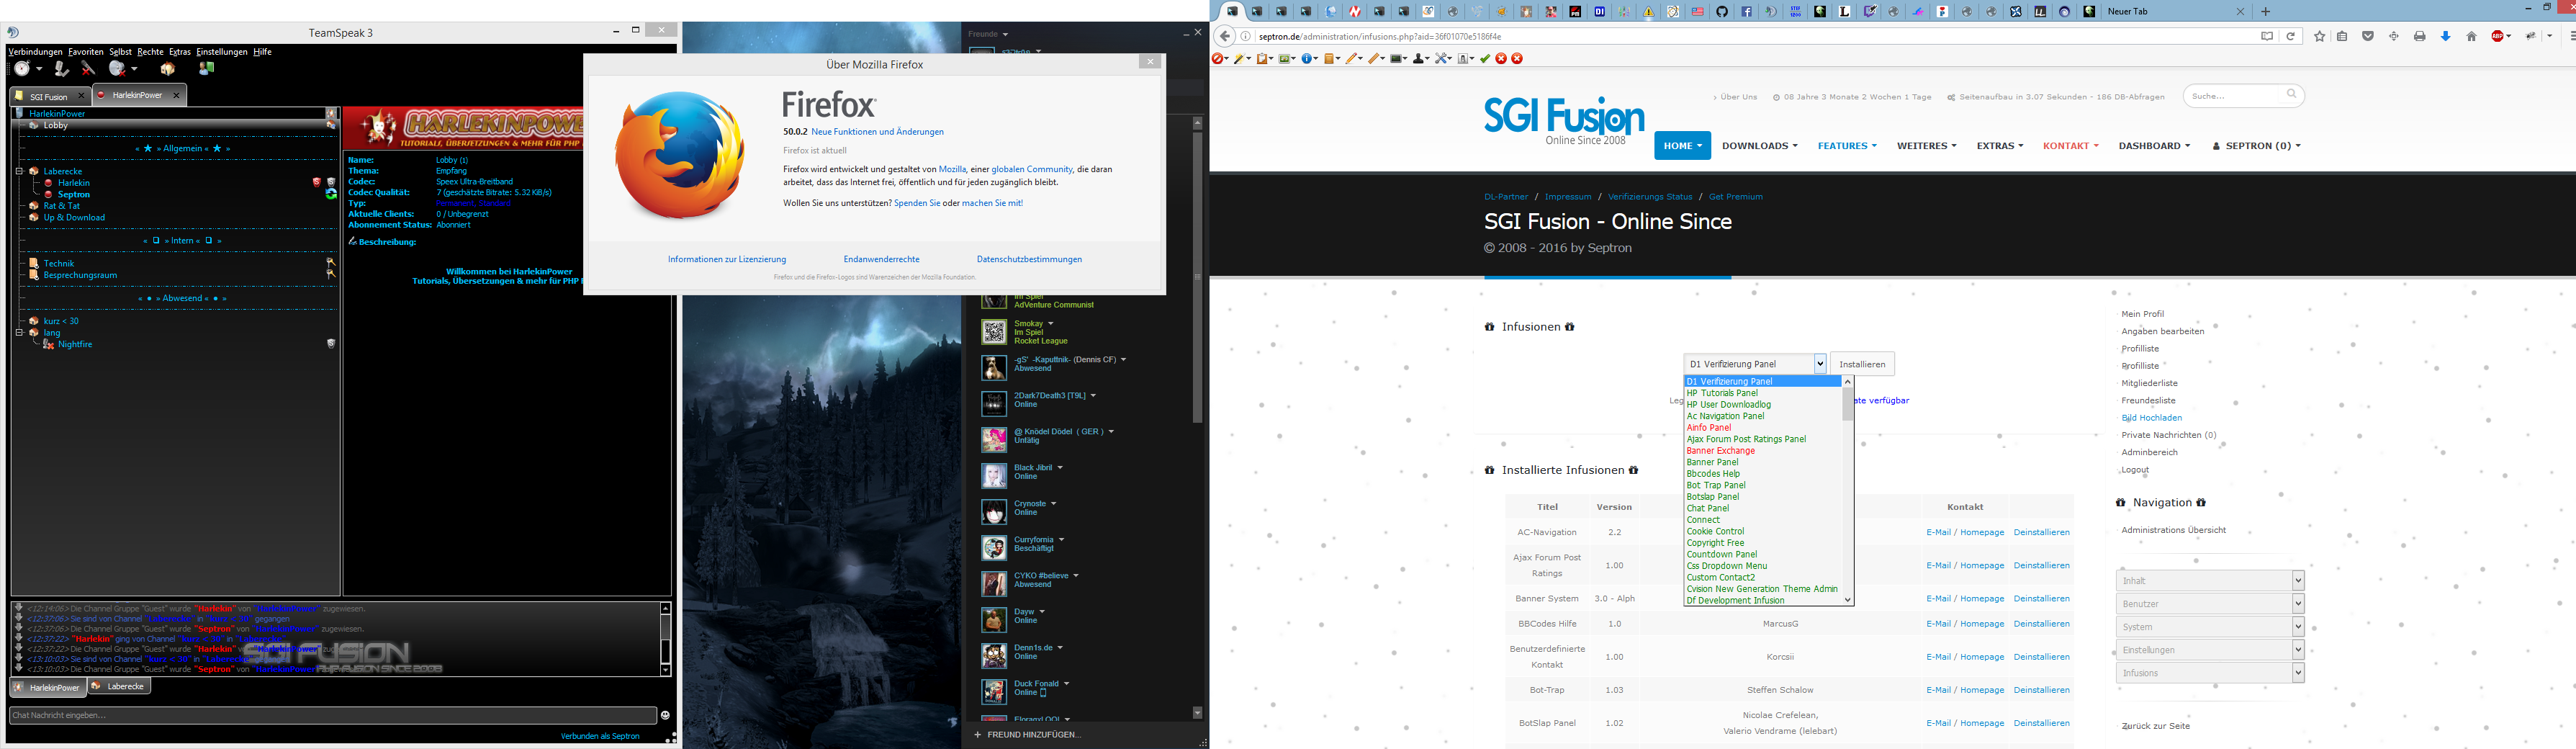The image size is (2576, 749).
Task: Toggle away status clock icon in TeamSpeak toolbar
Action: (x=22, y=68)
